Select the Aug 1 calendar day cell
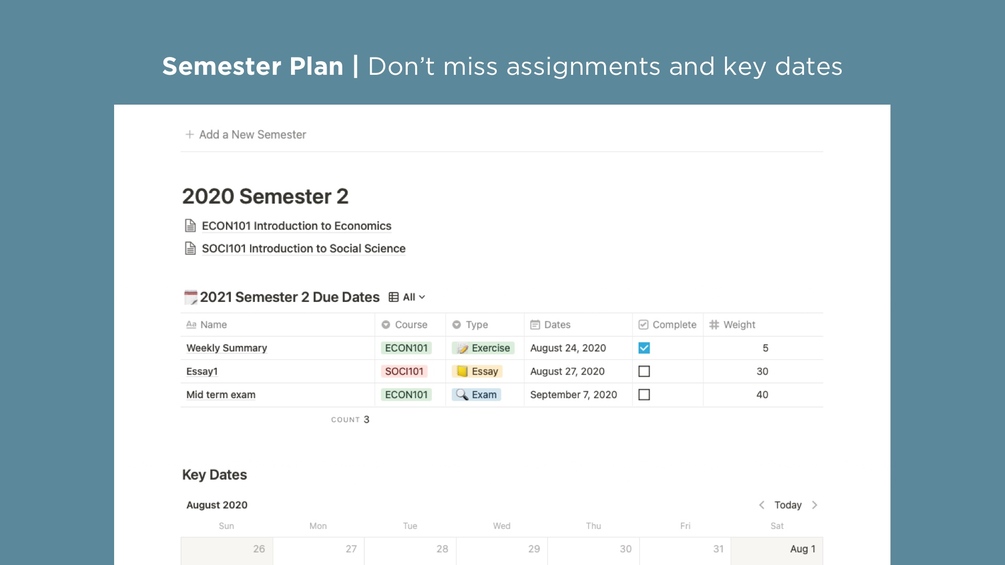Screen dimensions: 1005x565 tap(777, 549)
